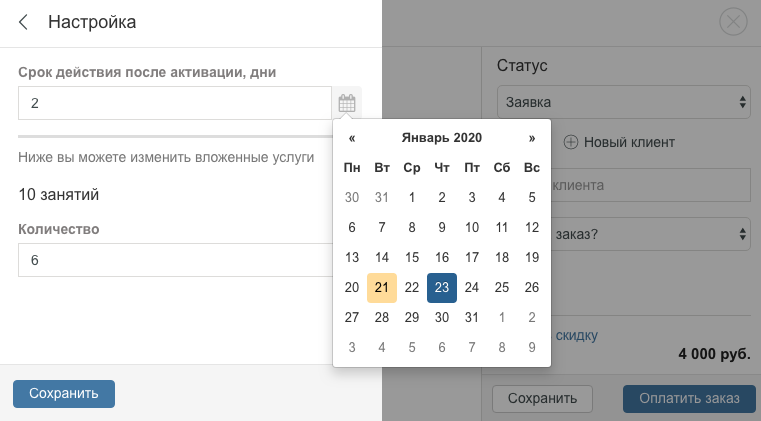This screenshot has height=421, width=761.
Task: Pick date 29 in the calendar
Action: (x=412, y=318)
